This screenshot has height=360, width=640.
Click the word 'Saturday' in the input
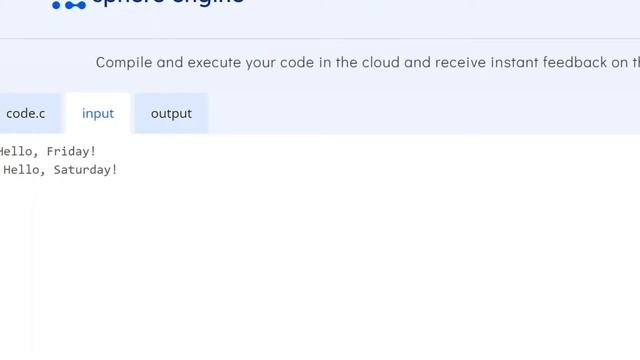82,170
